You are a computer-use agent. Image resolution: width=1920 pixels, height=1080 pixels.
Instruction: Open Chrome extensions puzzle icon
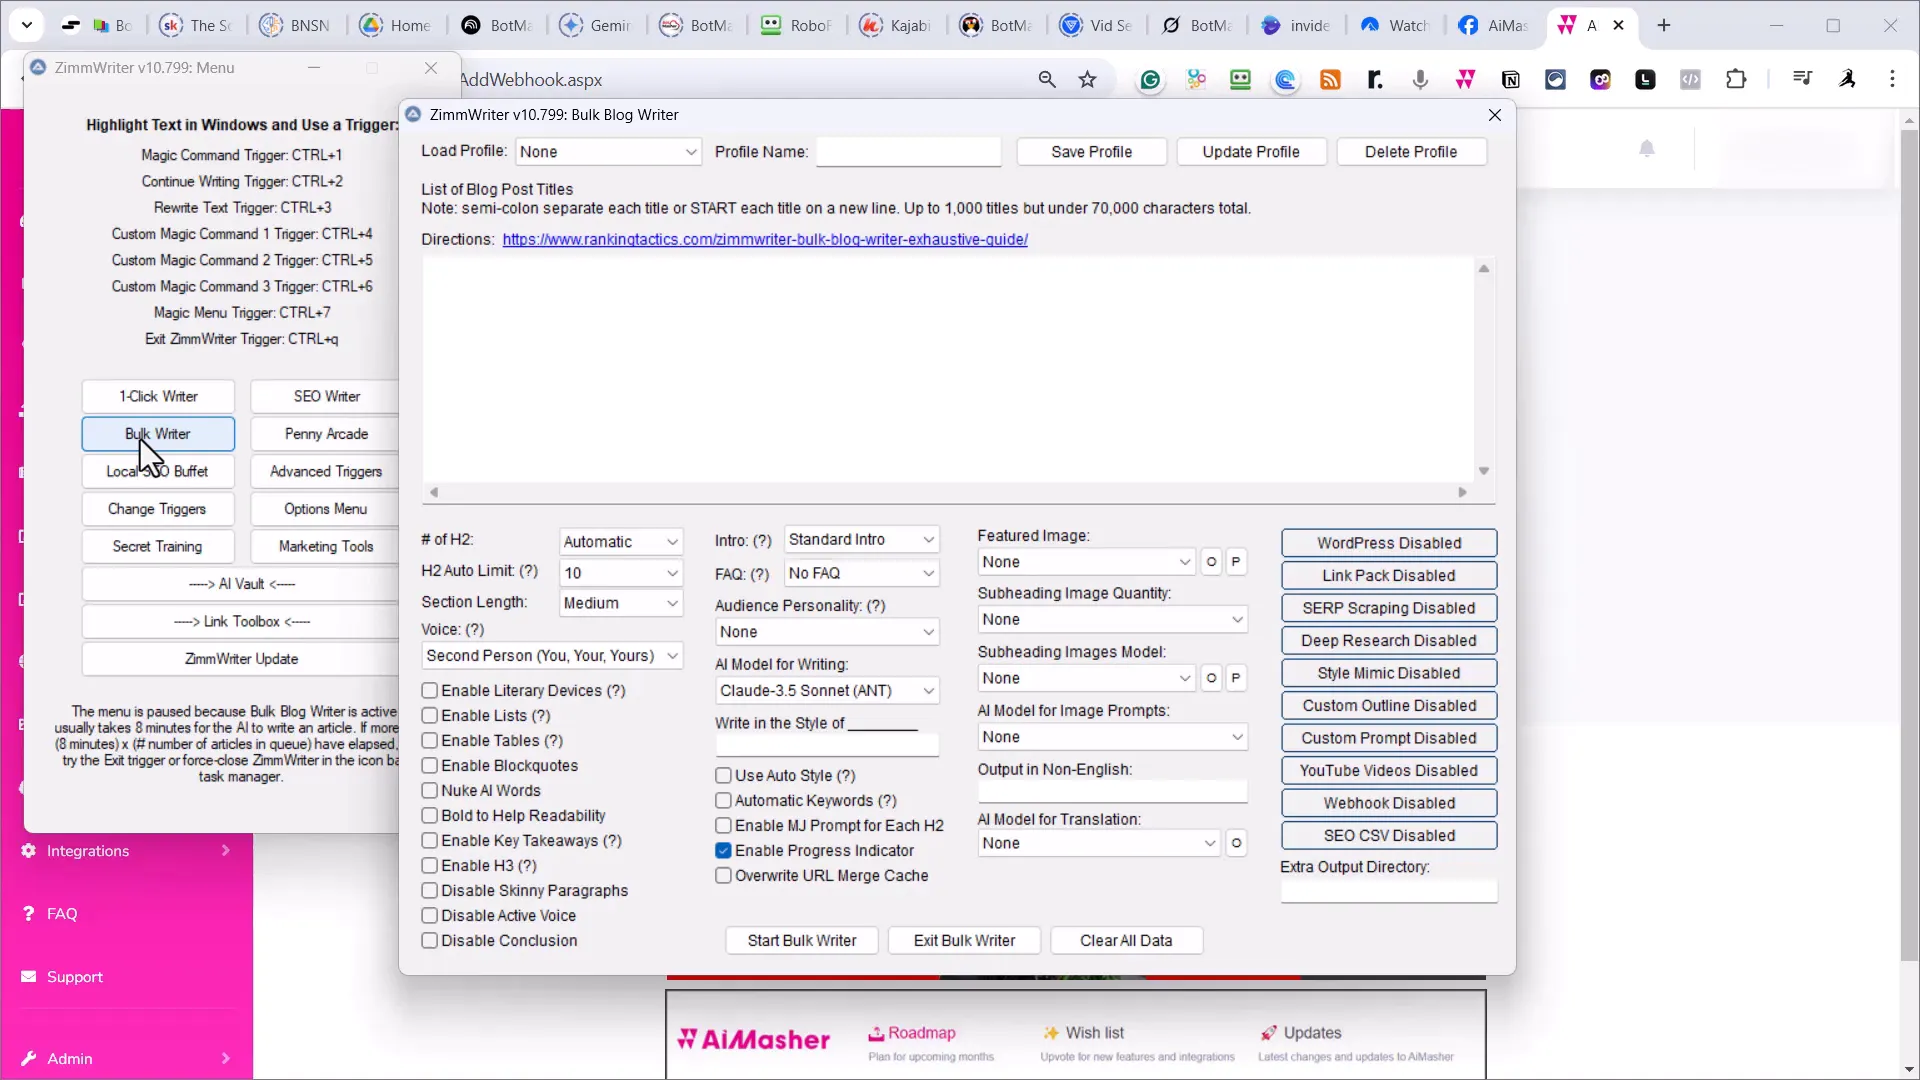click(1736, 80)
